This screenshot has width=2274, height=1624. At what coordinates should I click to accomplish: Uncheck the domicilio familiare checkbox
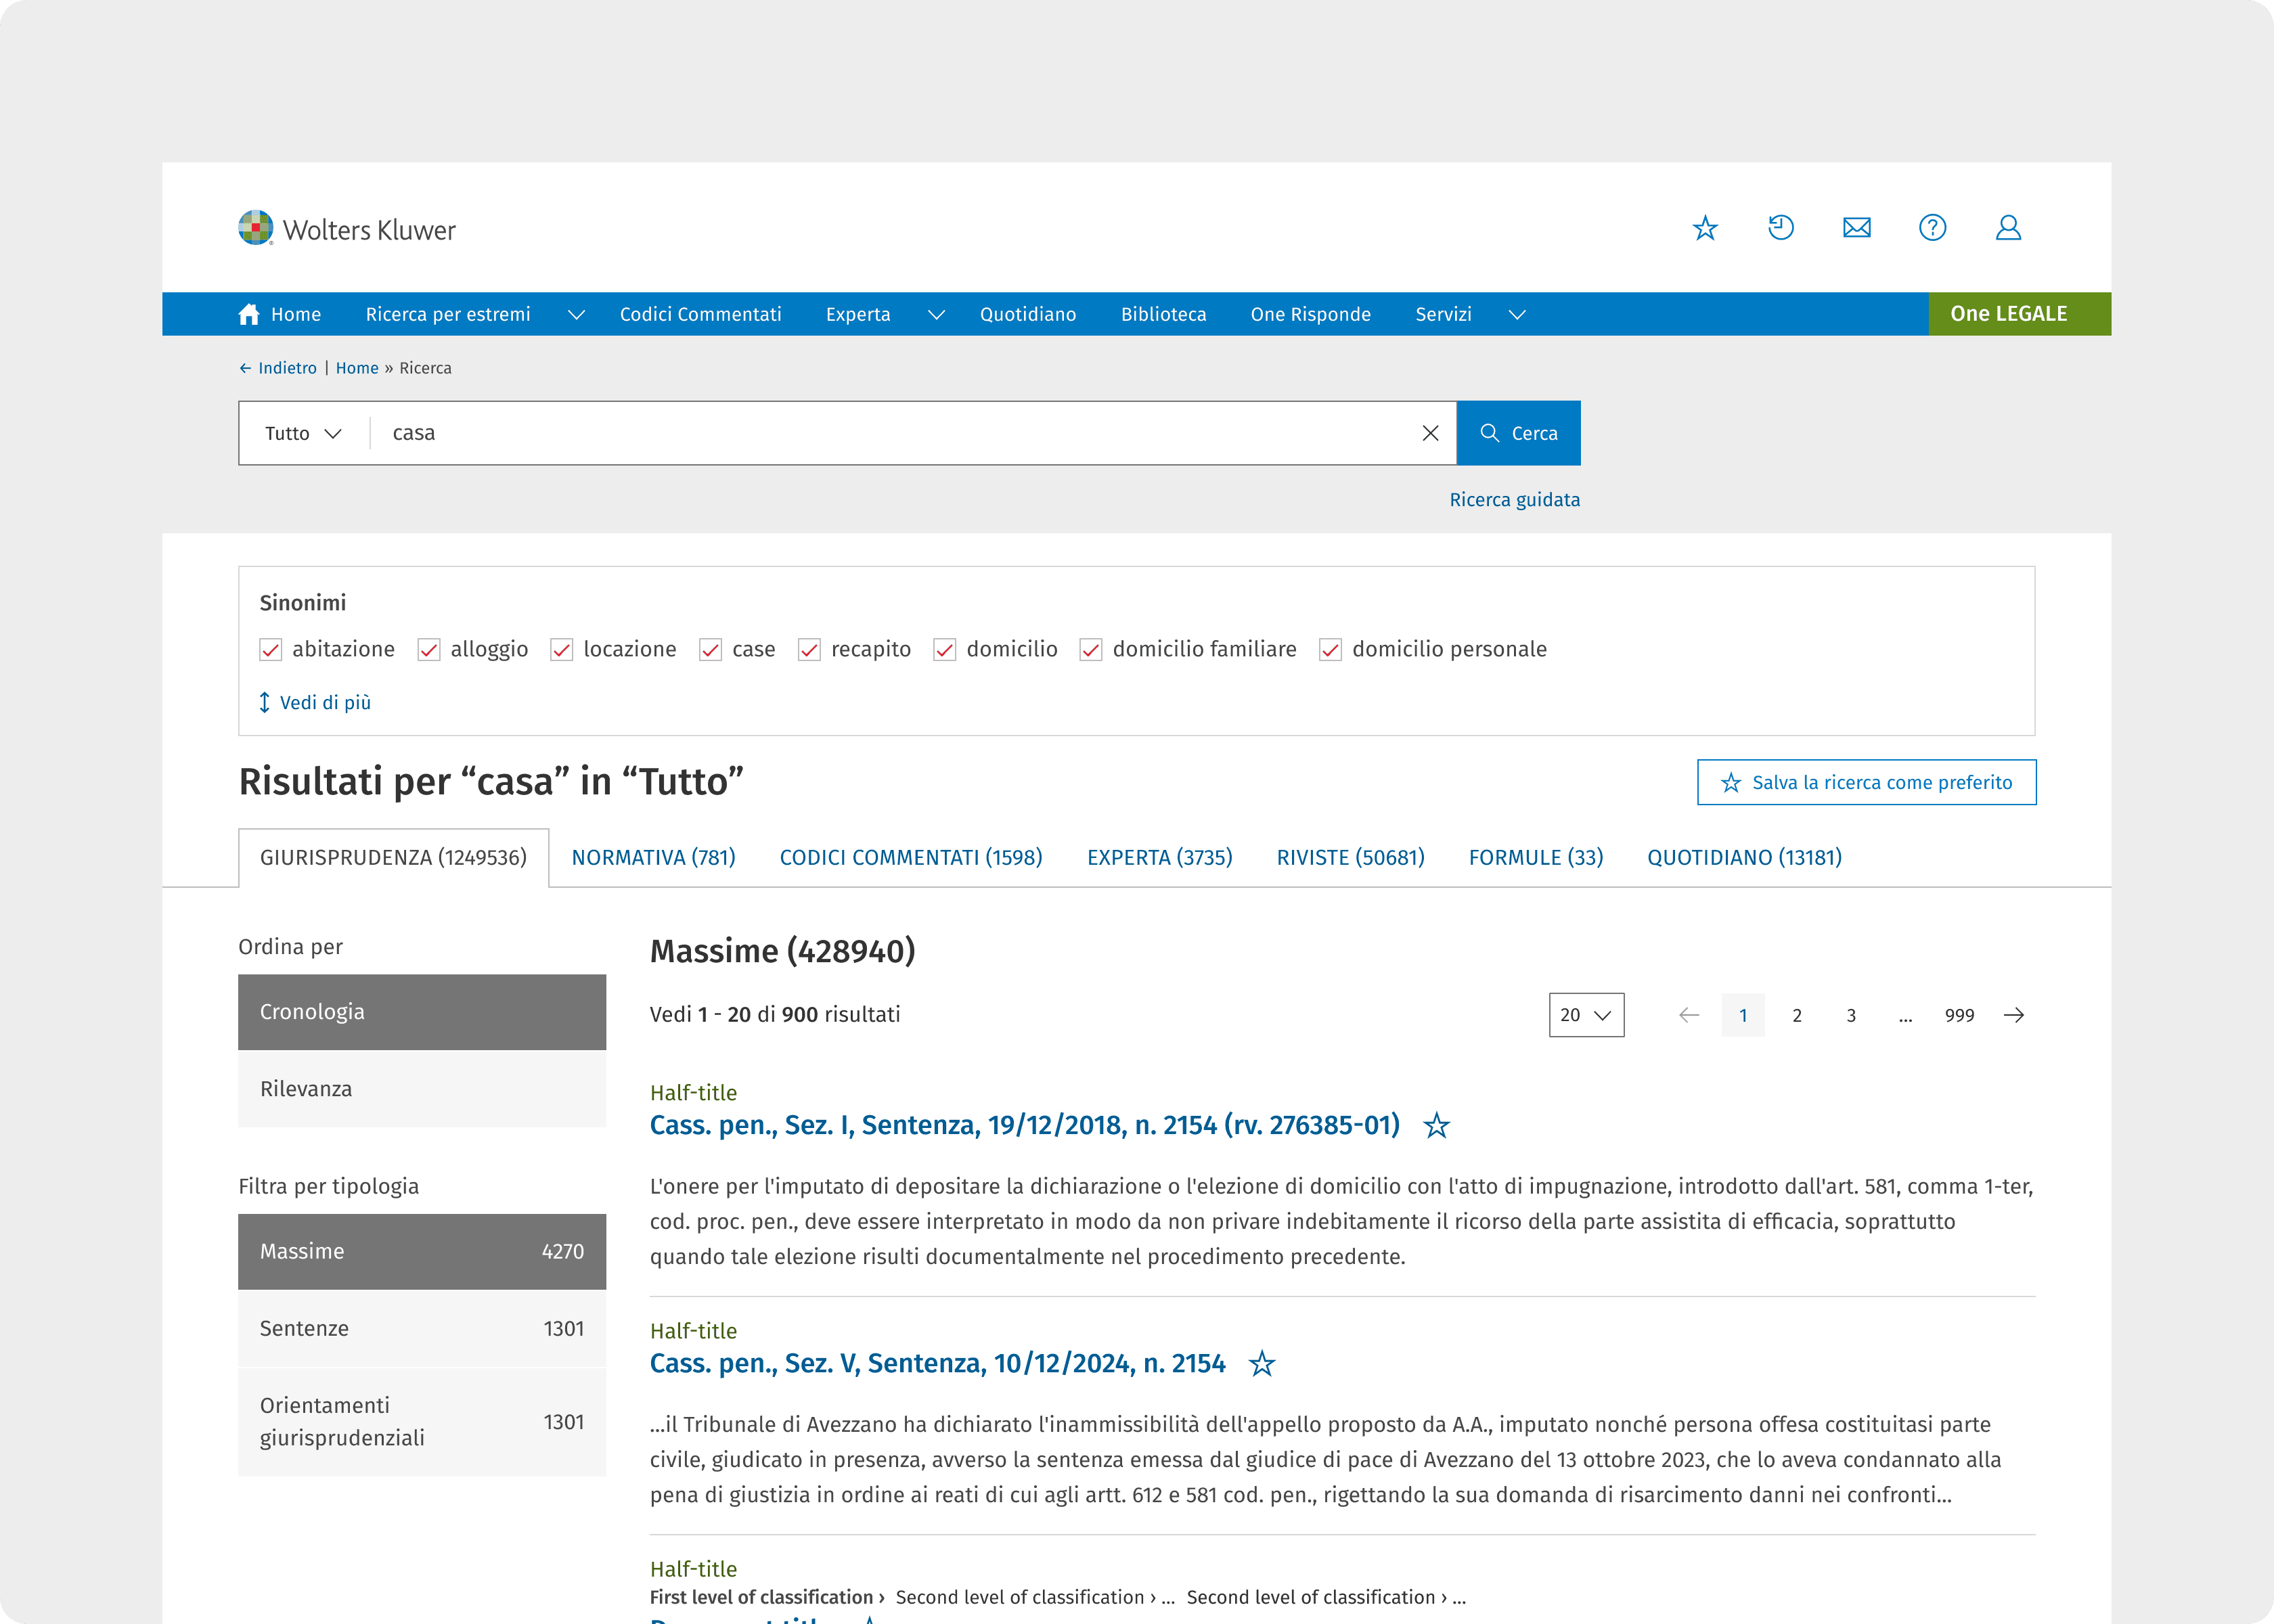click(x=1090, y=650)
